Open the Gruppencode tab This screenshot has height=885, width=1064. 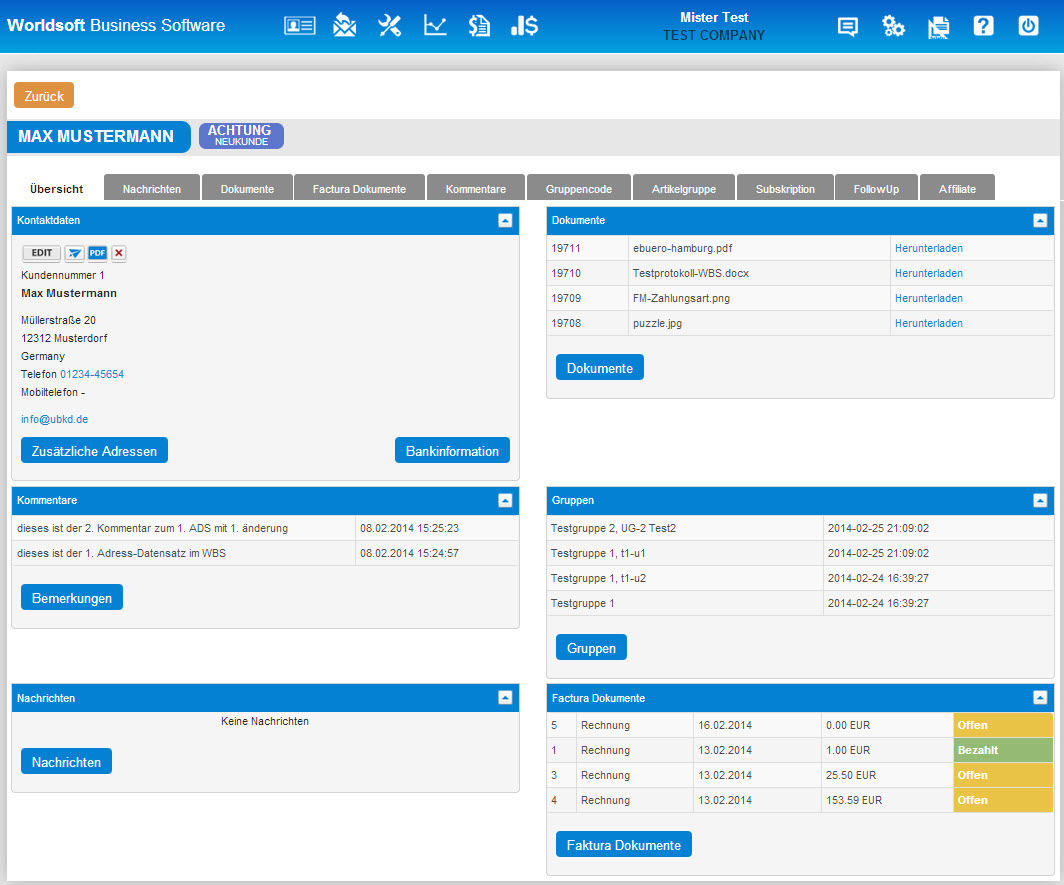pyautogui.click(x=579, y=188)
